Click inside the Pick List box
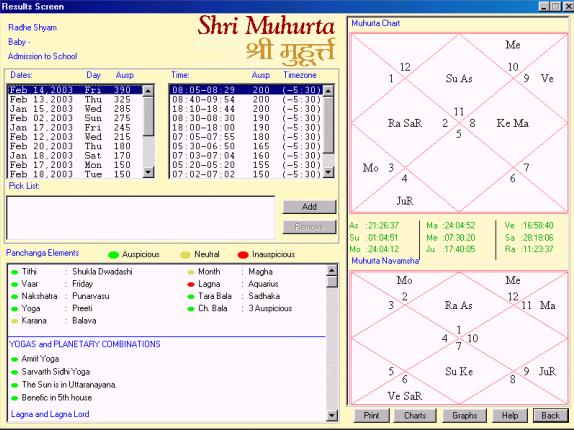Screen dimensions: 574x430 click(x=141, y=218)
